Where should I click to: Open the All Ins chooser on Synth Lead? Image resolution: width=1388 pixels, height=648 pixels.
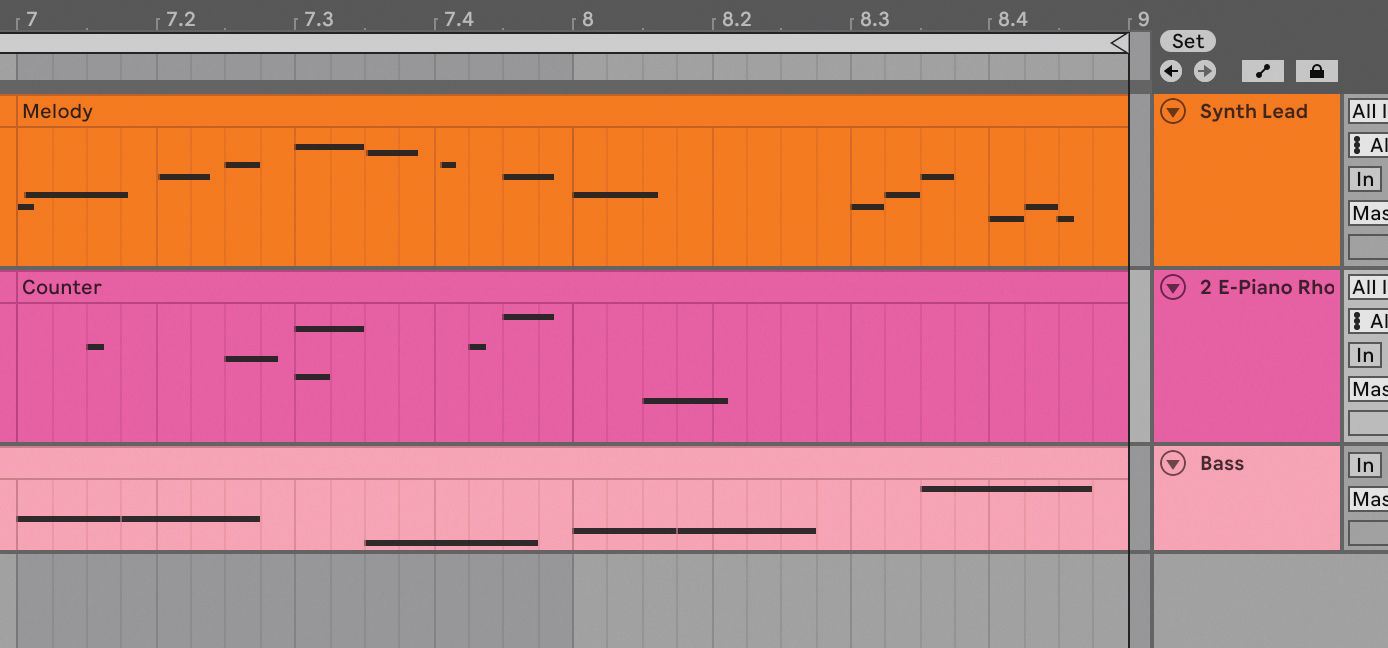pyautogui.click(x=1368, y=111)
